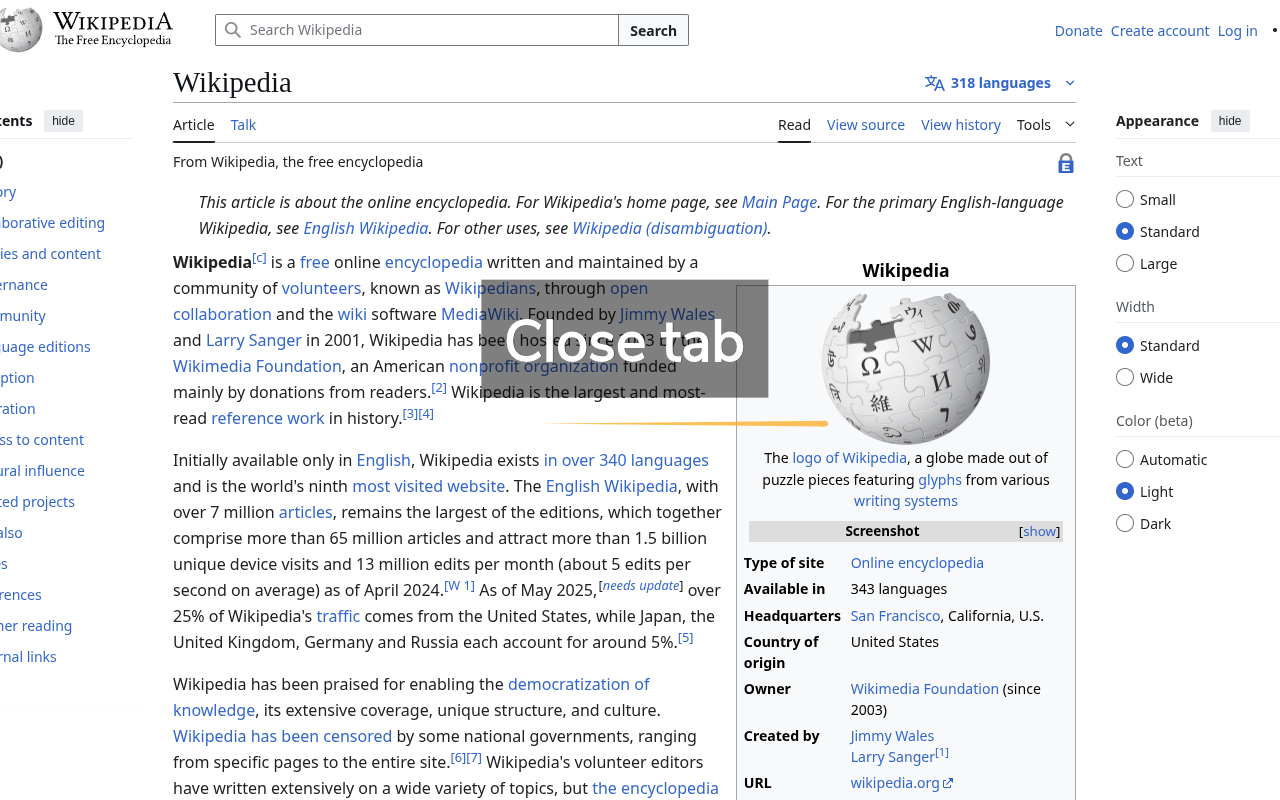This screenshot has height=800, width=1280.
Task: Enable the Wide width setting
Action: point(1124,377)
